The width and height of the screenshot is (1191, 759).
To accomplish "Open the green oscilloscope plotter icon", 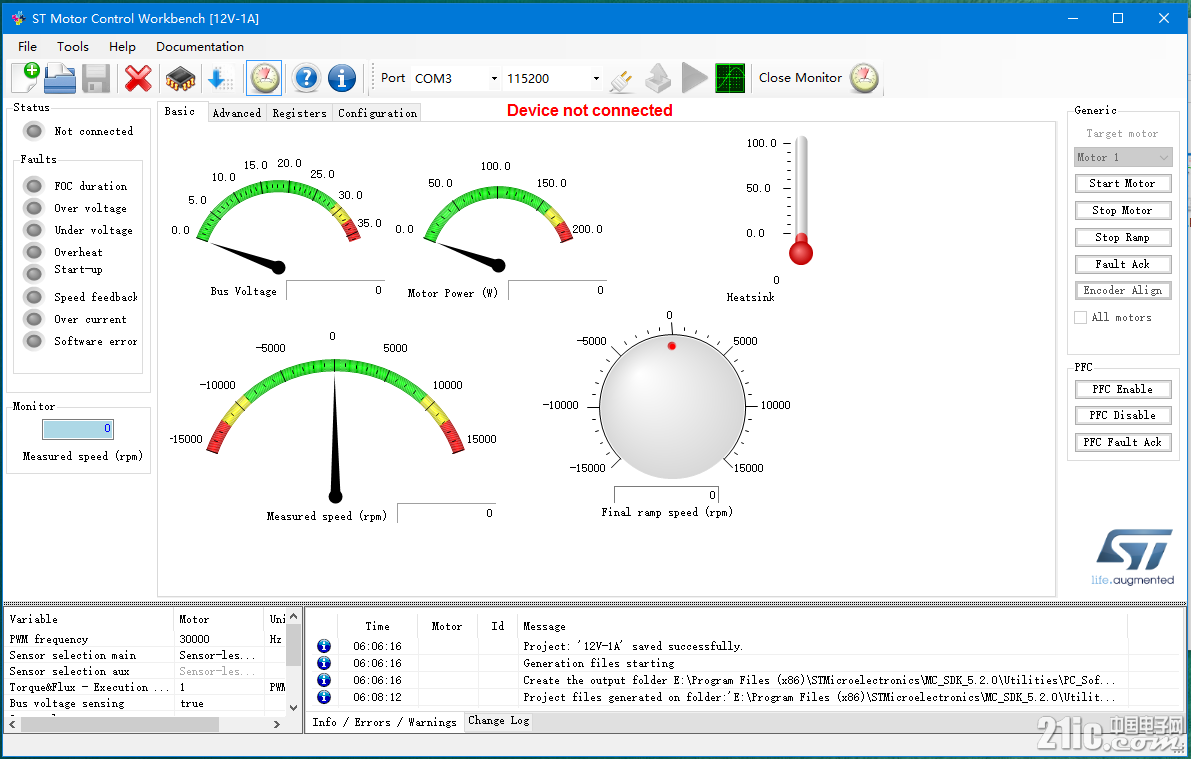I will point(730,78).
